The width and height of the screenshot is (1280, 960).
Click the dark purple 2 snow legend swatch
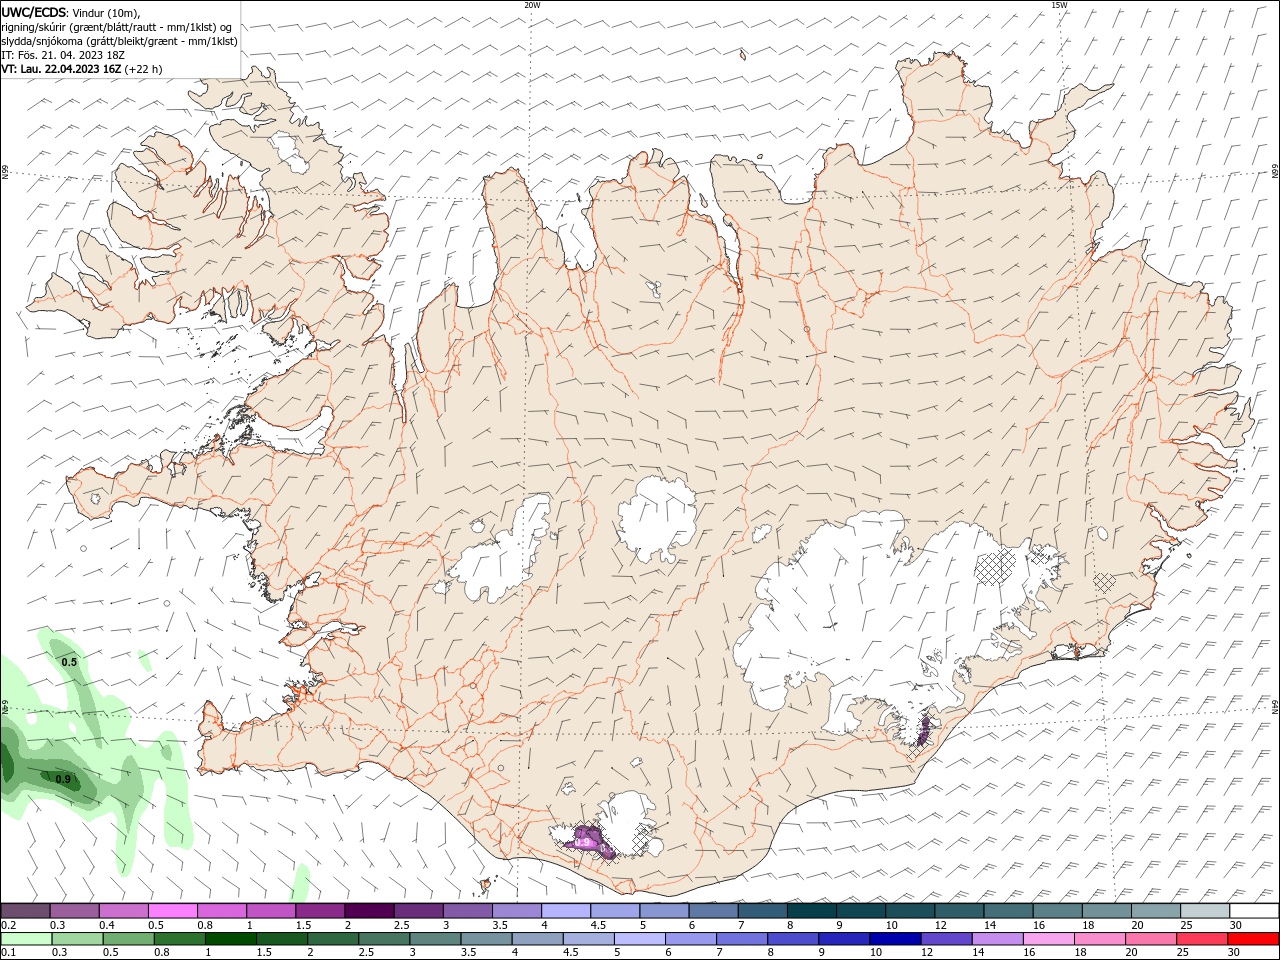369,911
